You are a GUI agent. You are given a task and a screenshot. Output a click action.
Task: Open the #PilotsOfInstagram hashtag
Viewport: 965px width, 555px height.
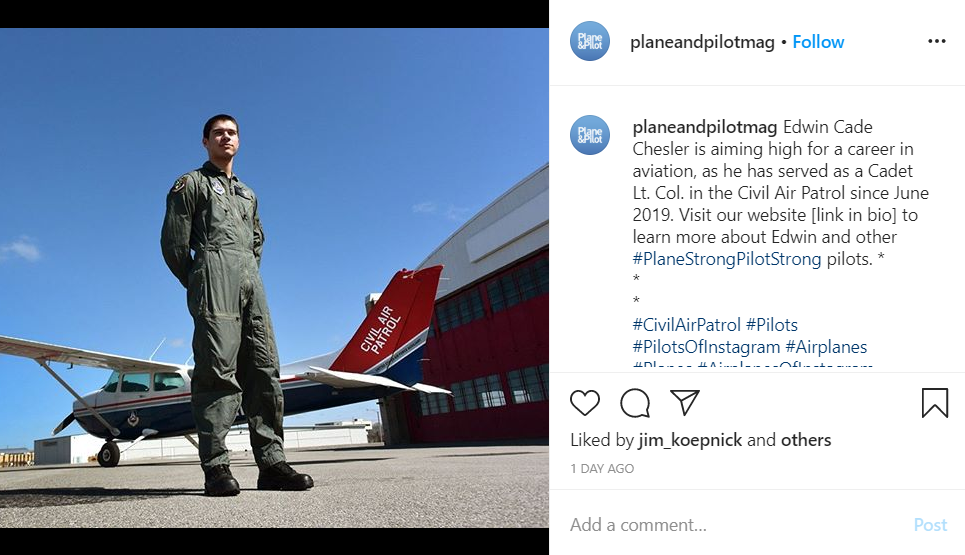(x=706, y=347)
